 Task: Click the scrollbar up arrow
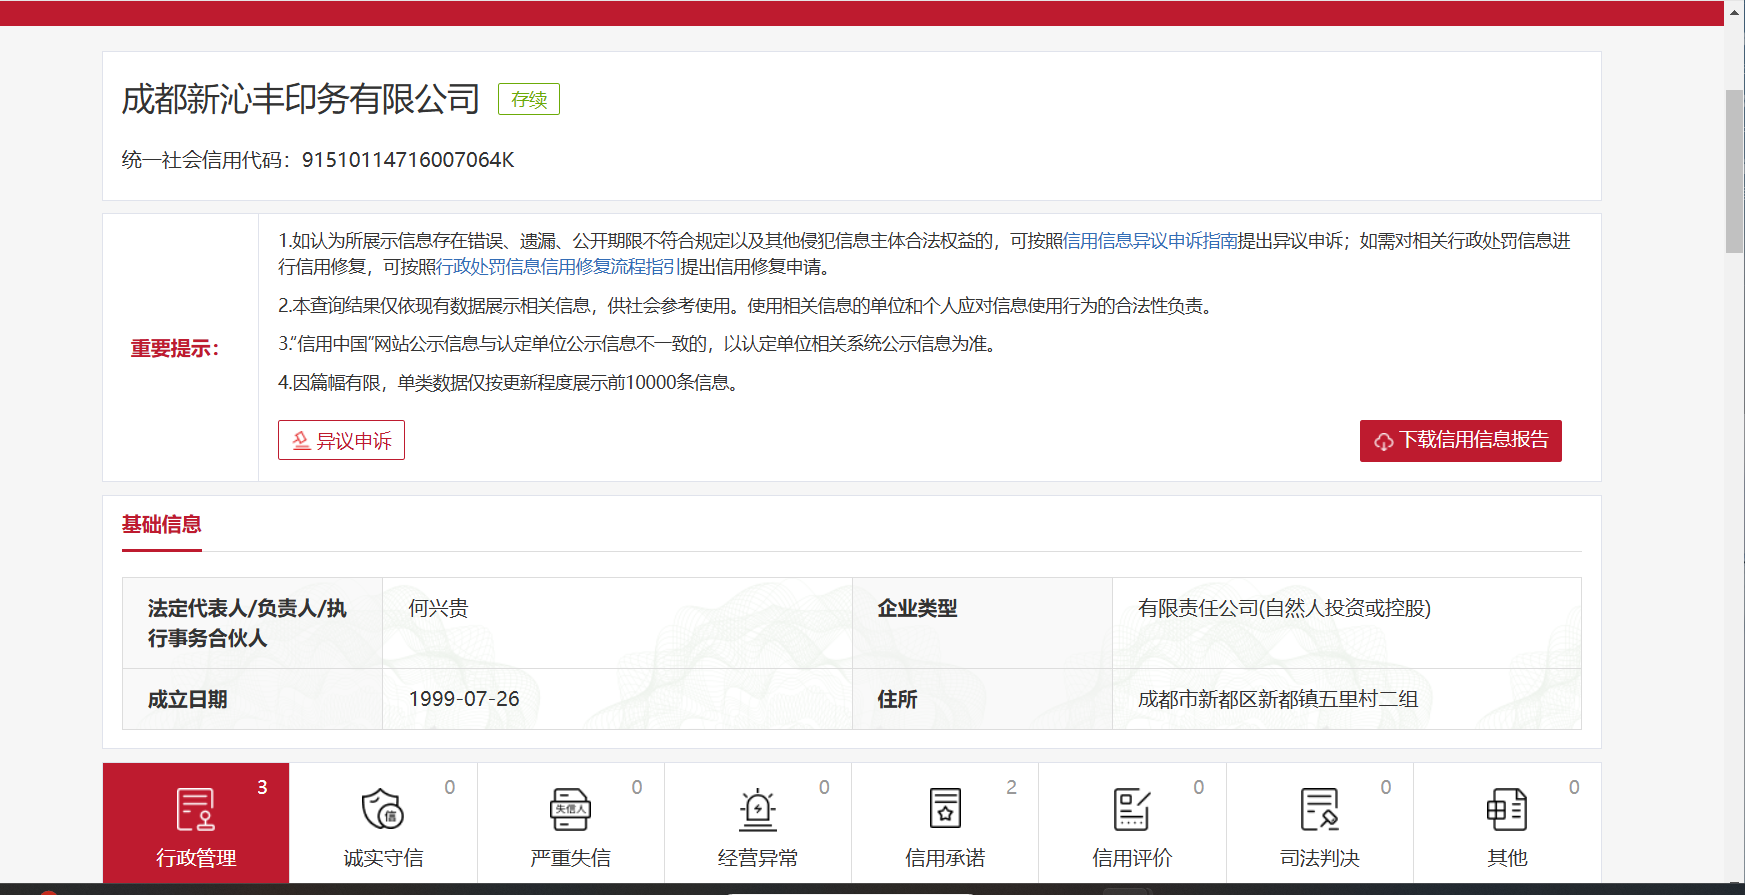[x=1734, y=9]
